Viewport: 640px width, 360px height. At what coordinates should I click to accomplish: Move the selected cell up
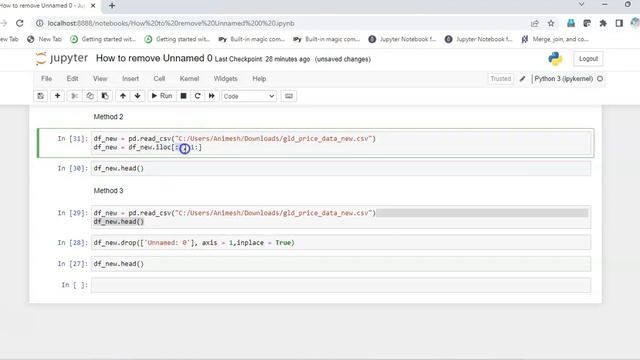coord(122,96)
